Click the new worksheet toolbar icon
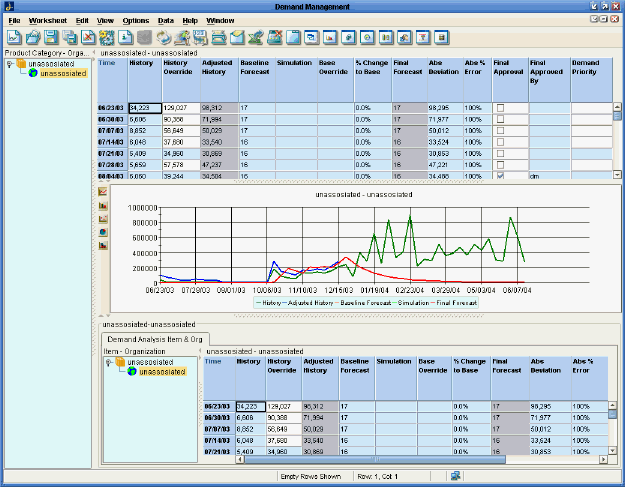The width and height of the screenshot is (625, 487). tap(14, 37)
